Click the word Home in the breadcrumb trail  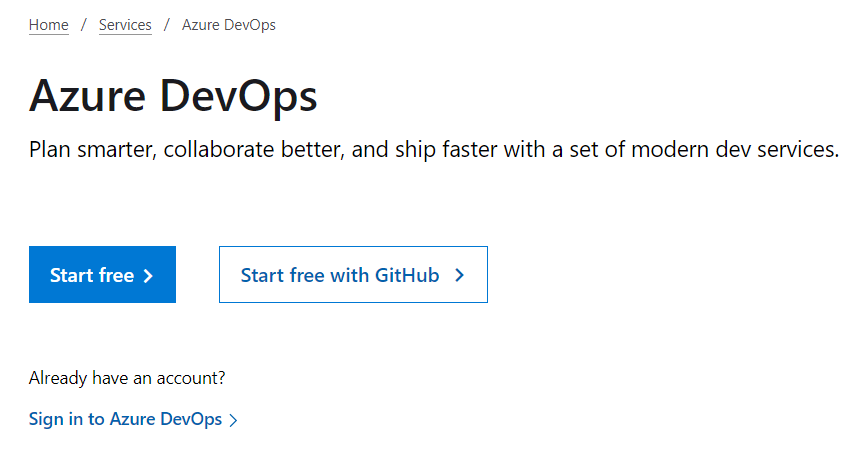pyautogui.click(x=49, y=25)
